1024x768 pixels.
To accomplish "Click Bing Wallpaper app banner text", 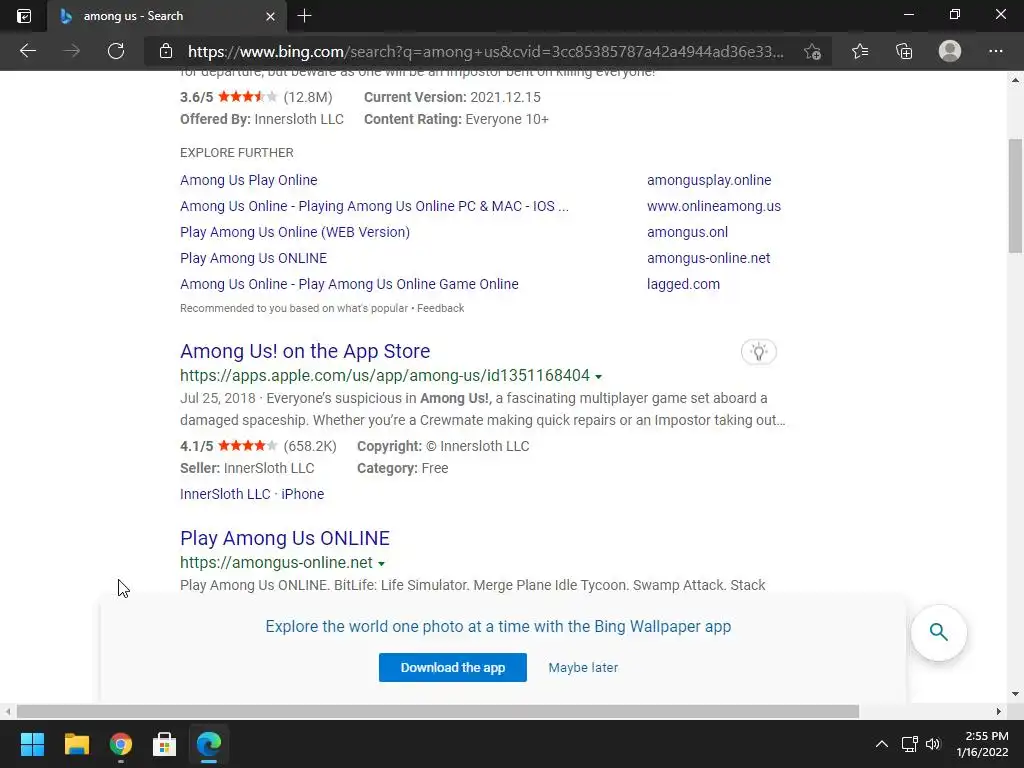I will [x=498, y=626].
